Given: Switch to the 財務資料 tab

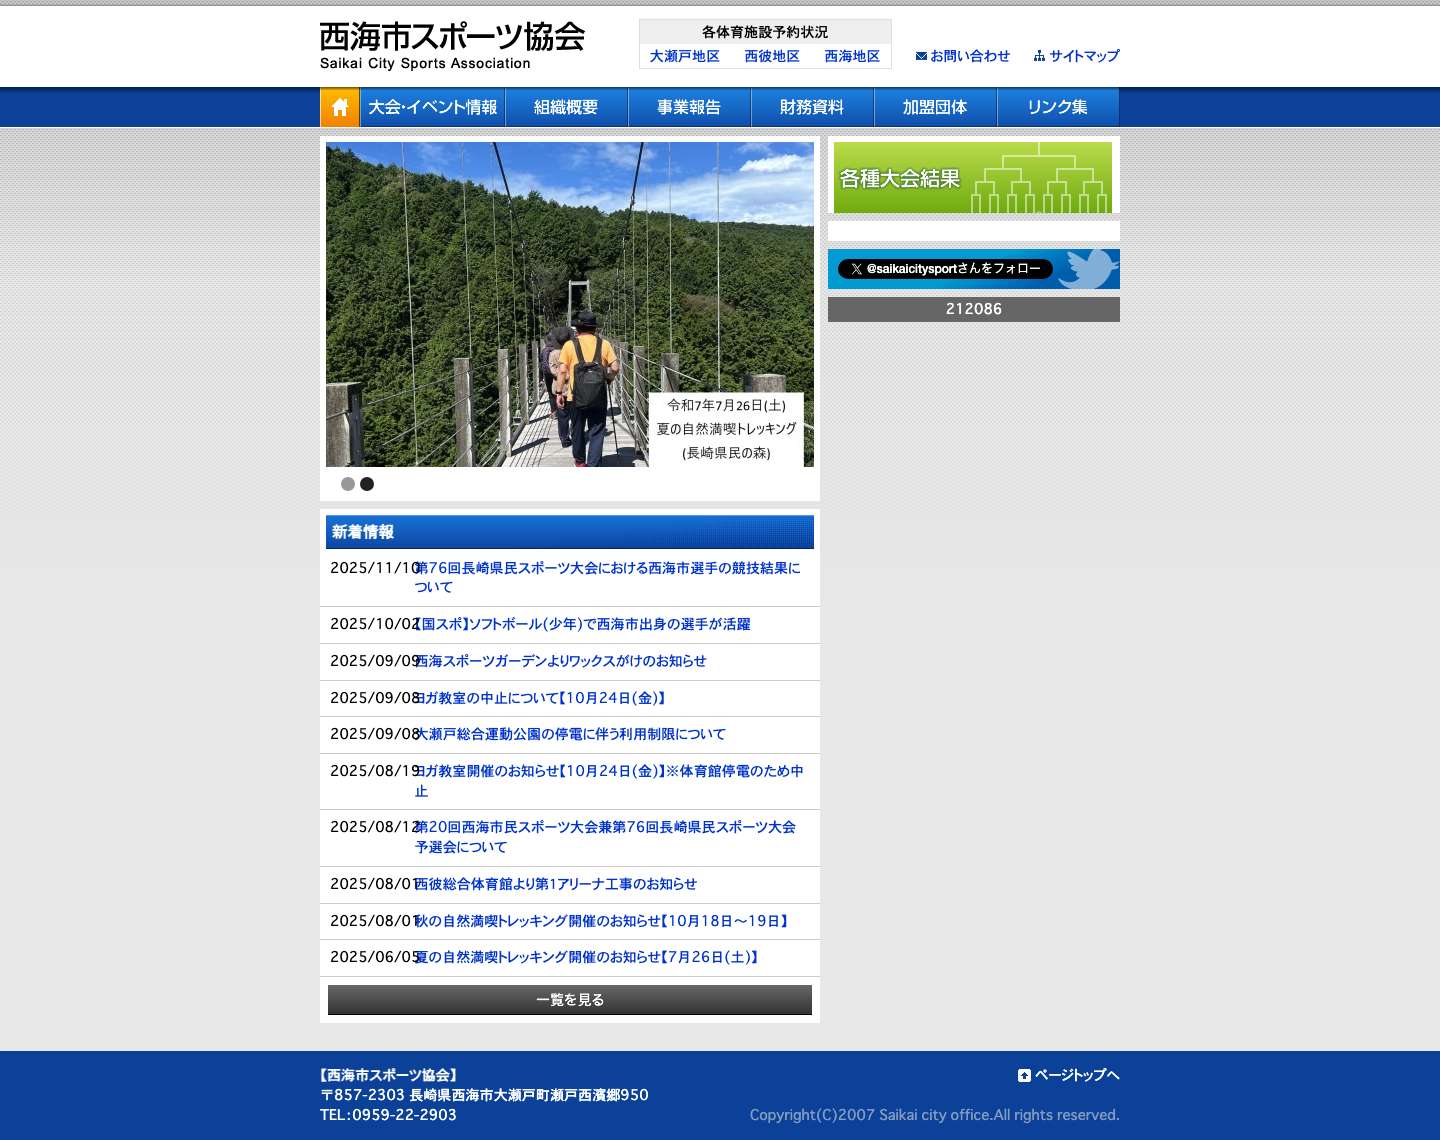Looking at the screenshot, I should 811,107.
